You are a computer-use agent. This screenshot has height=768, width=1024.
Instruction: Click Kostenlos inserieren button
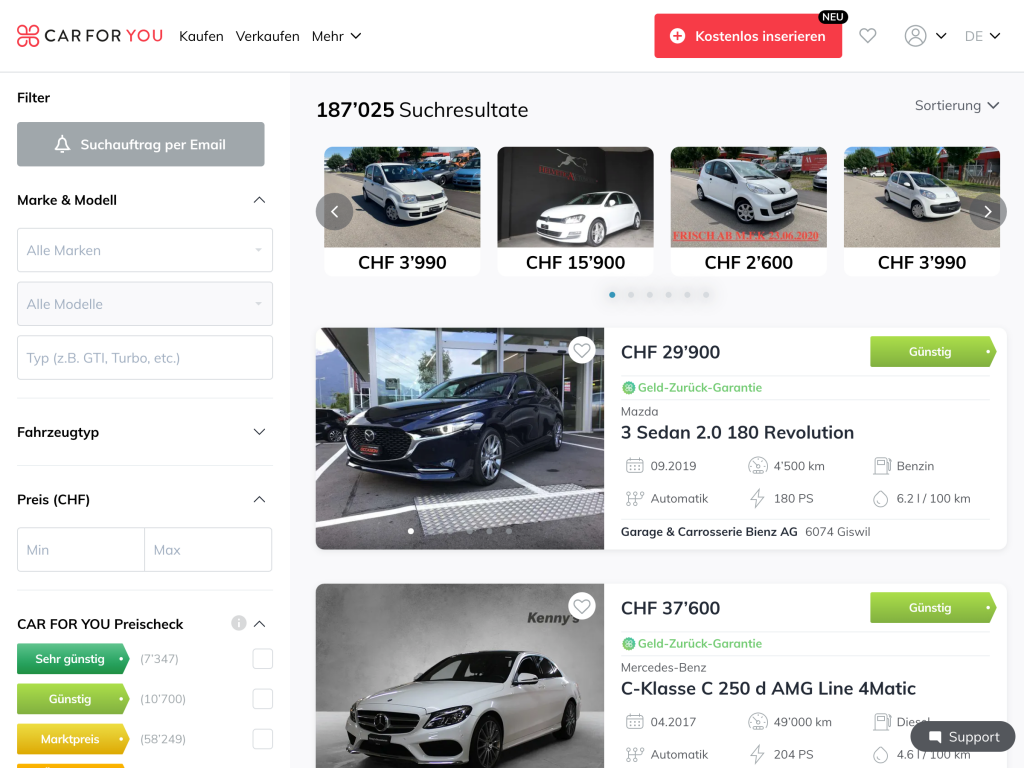point(748,36)
